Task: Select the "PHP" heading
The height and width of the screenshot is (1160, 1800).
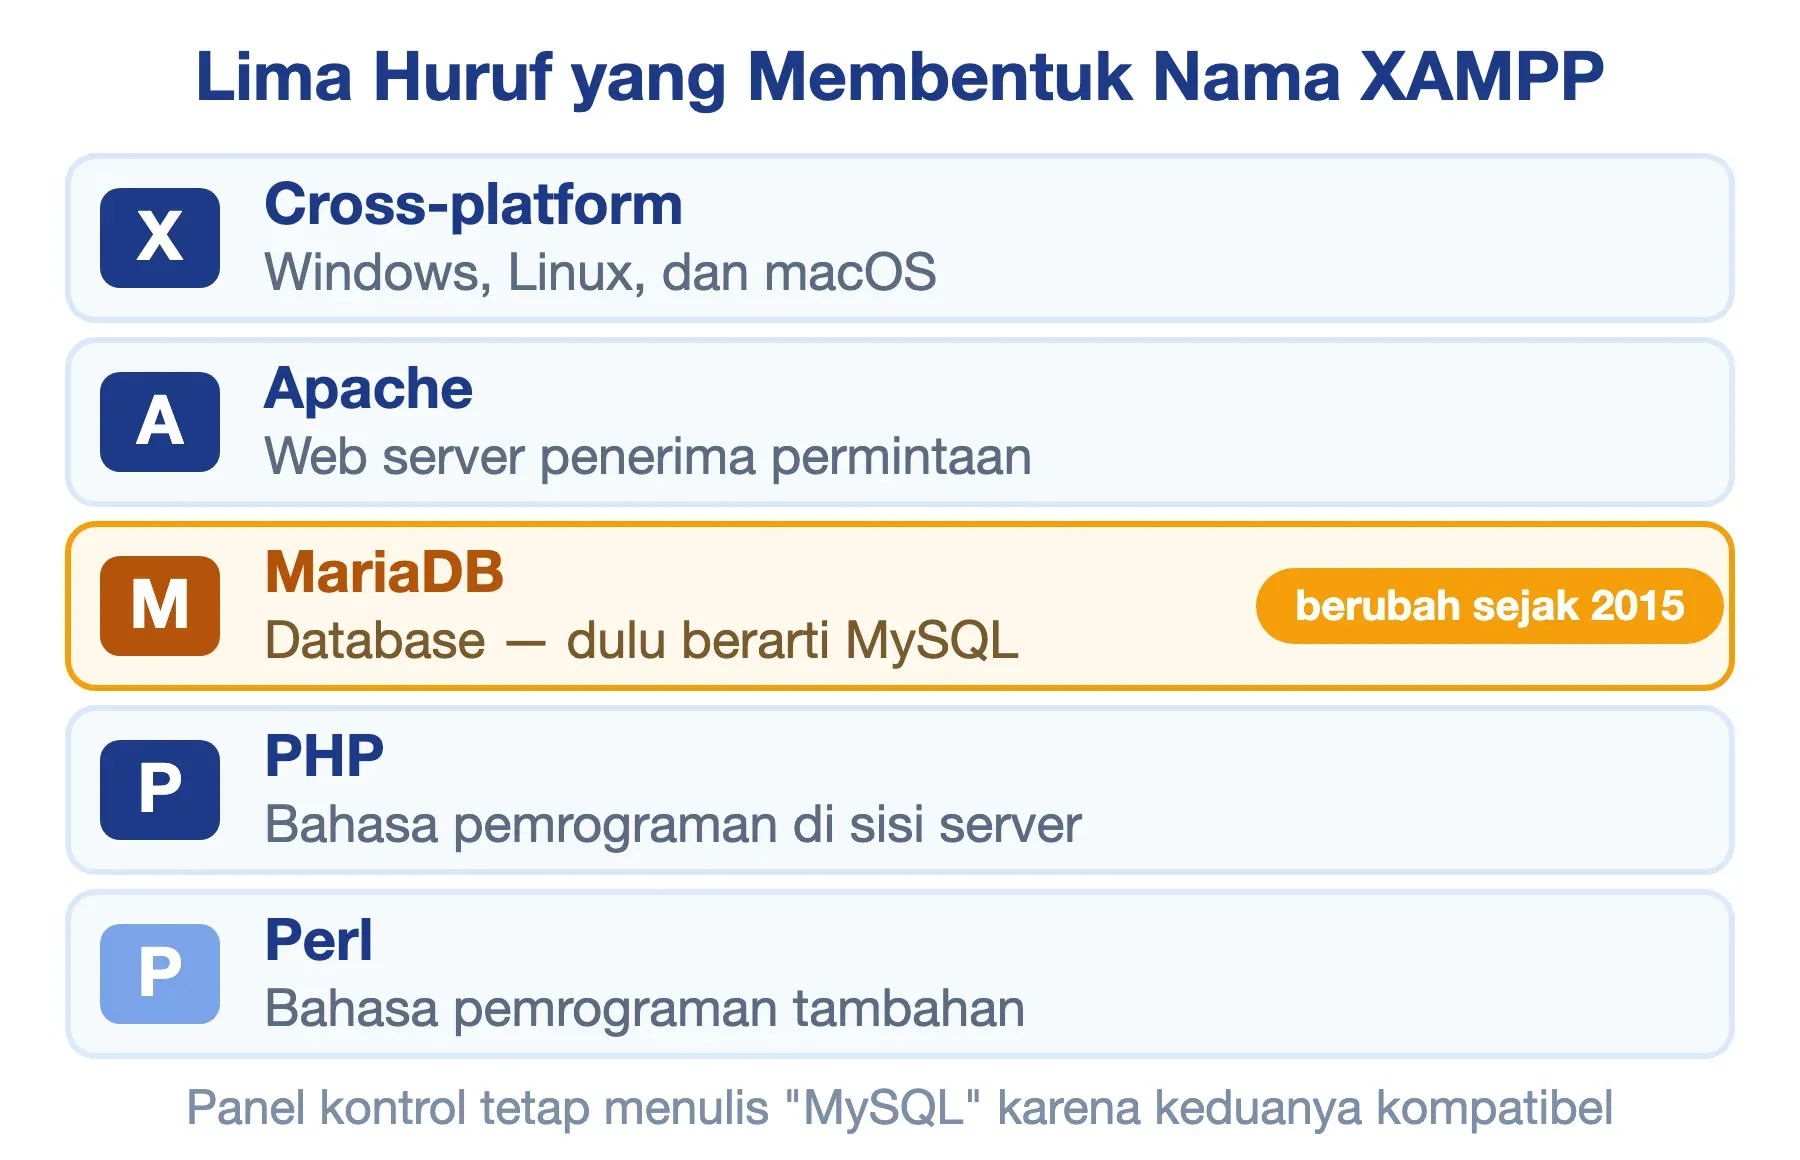Action: [x=324, y=756]
